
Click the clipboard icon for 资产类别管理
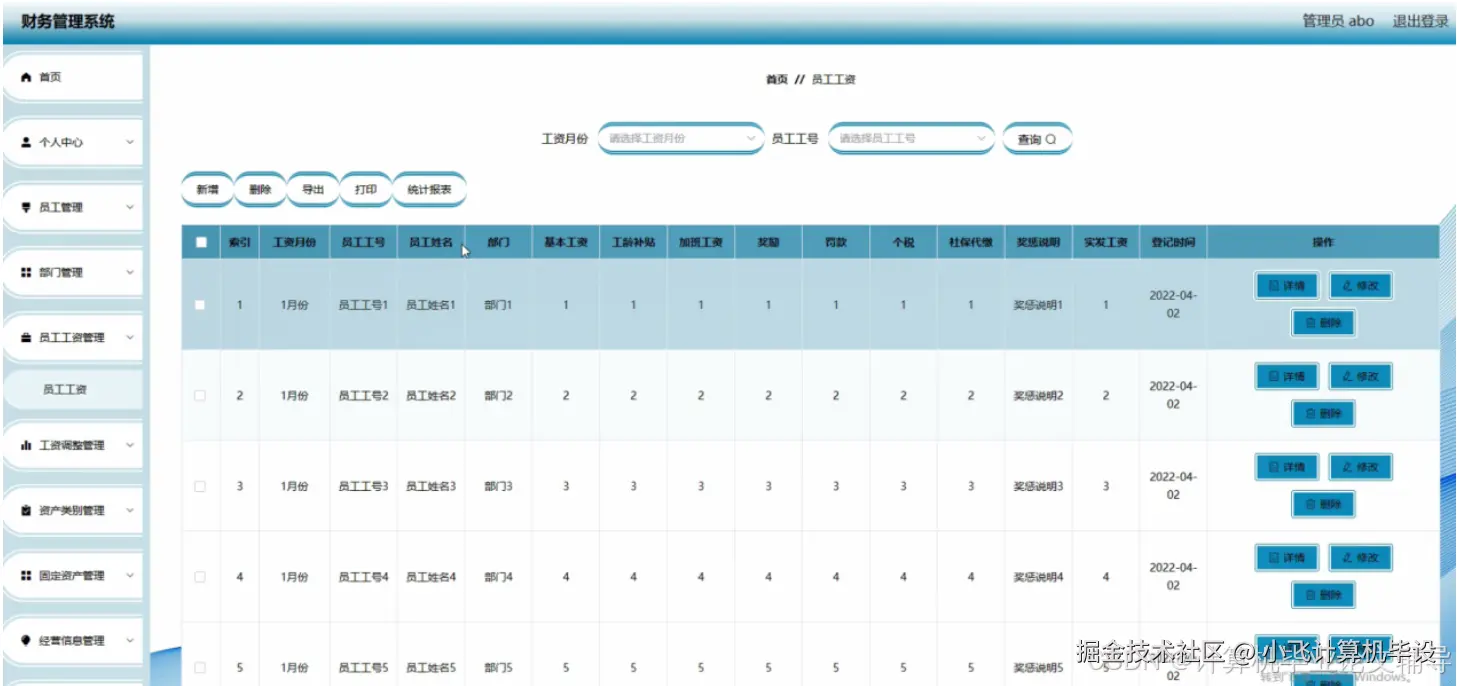27,510
